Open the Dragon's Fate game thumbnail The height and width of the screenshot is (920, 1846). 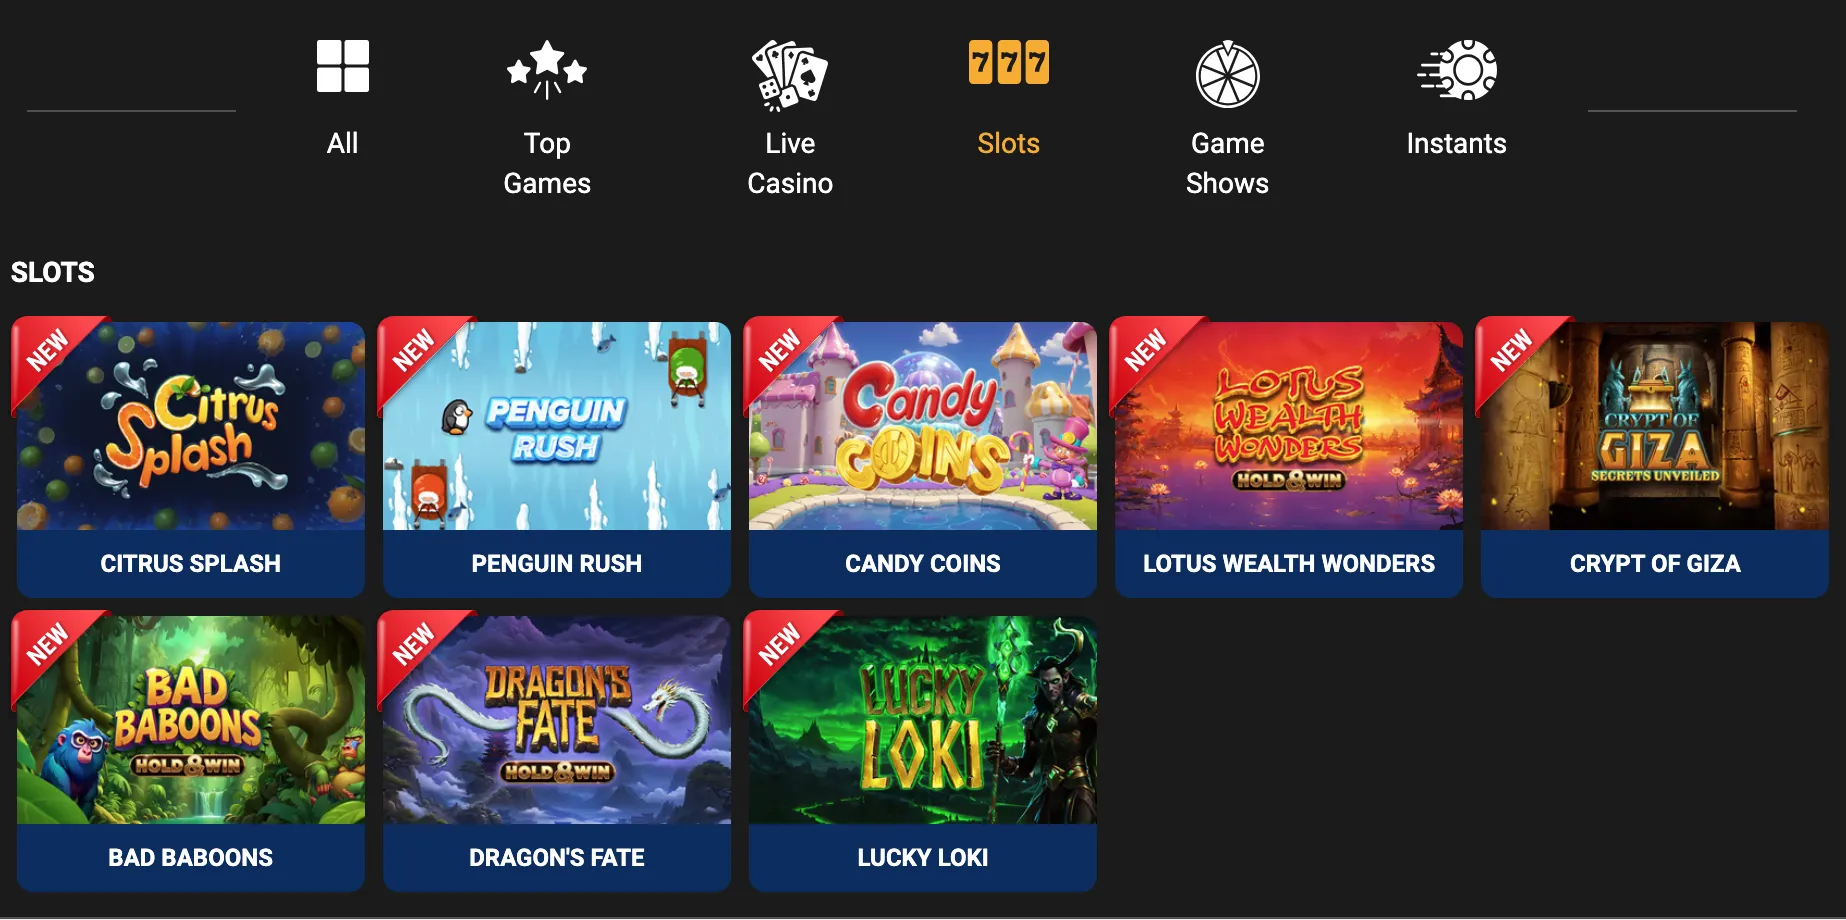557,720
